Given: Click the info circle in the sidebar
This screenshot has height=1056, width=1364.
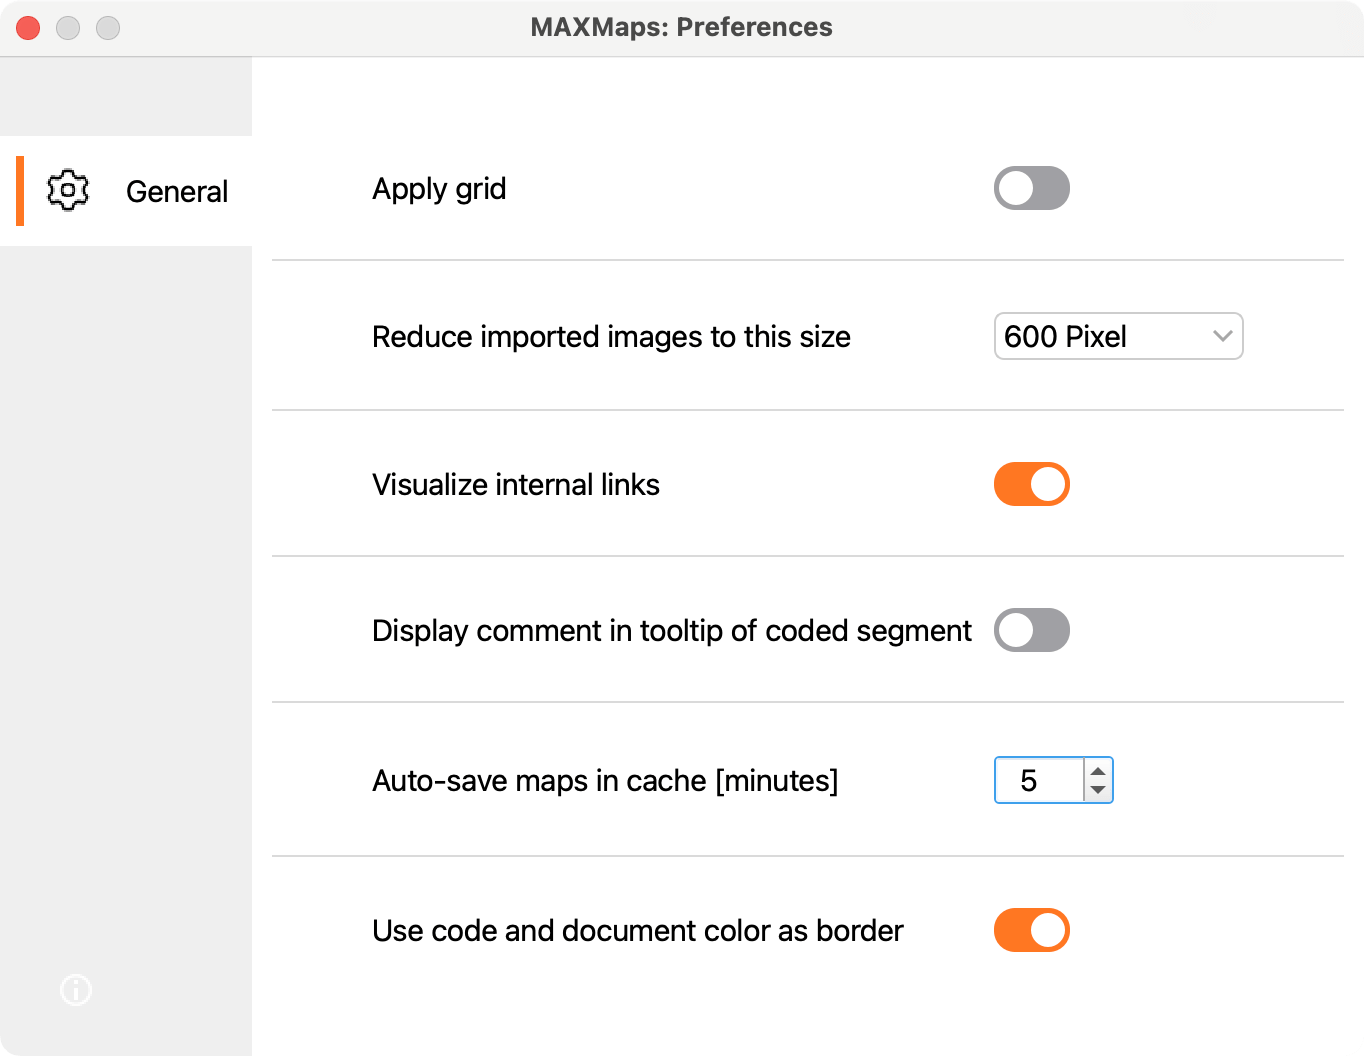Looking at the screenshot, I should pyautogui.click(x=75, y=991).
